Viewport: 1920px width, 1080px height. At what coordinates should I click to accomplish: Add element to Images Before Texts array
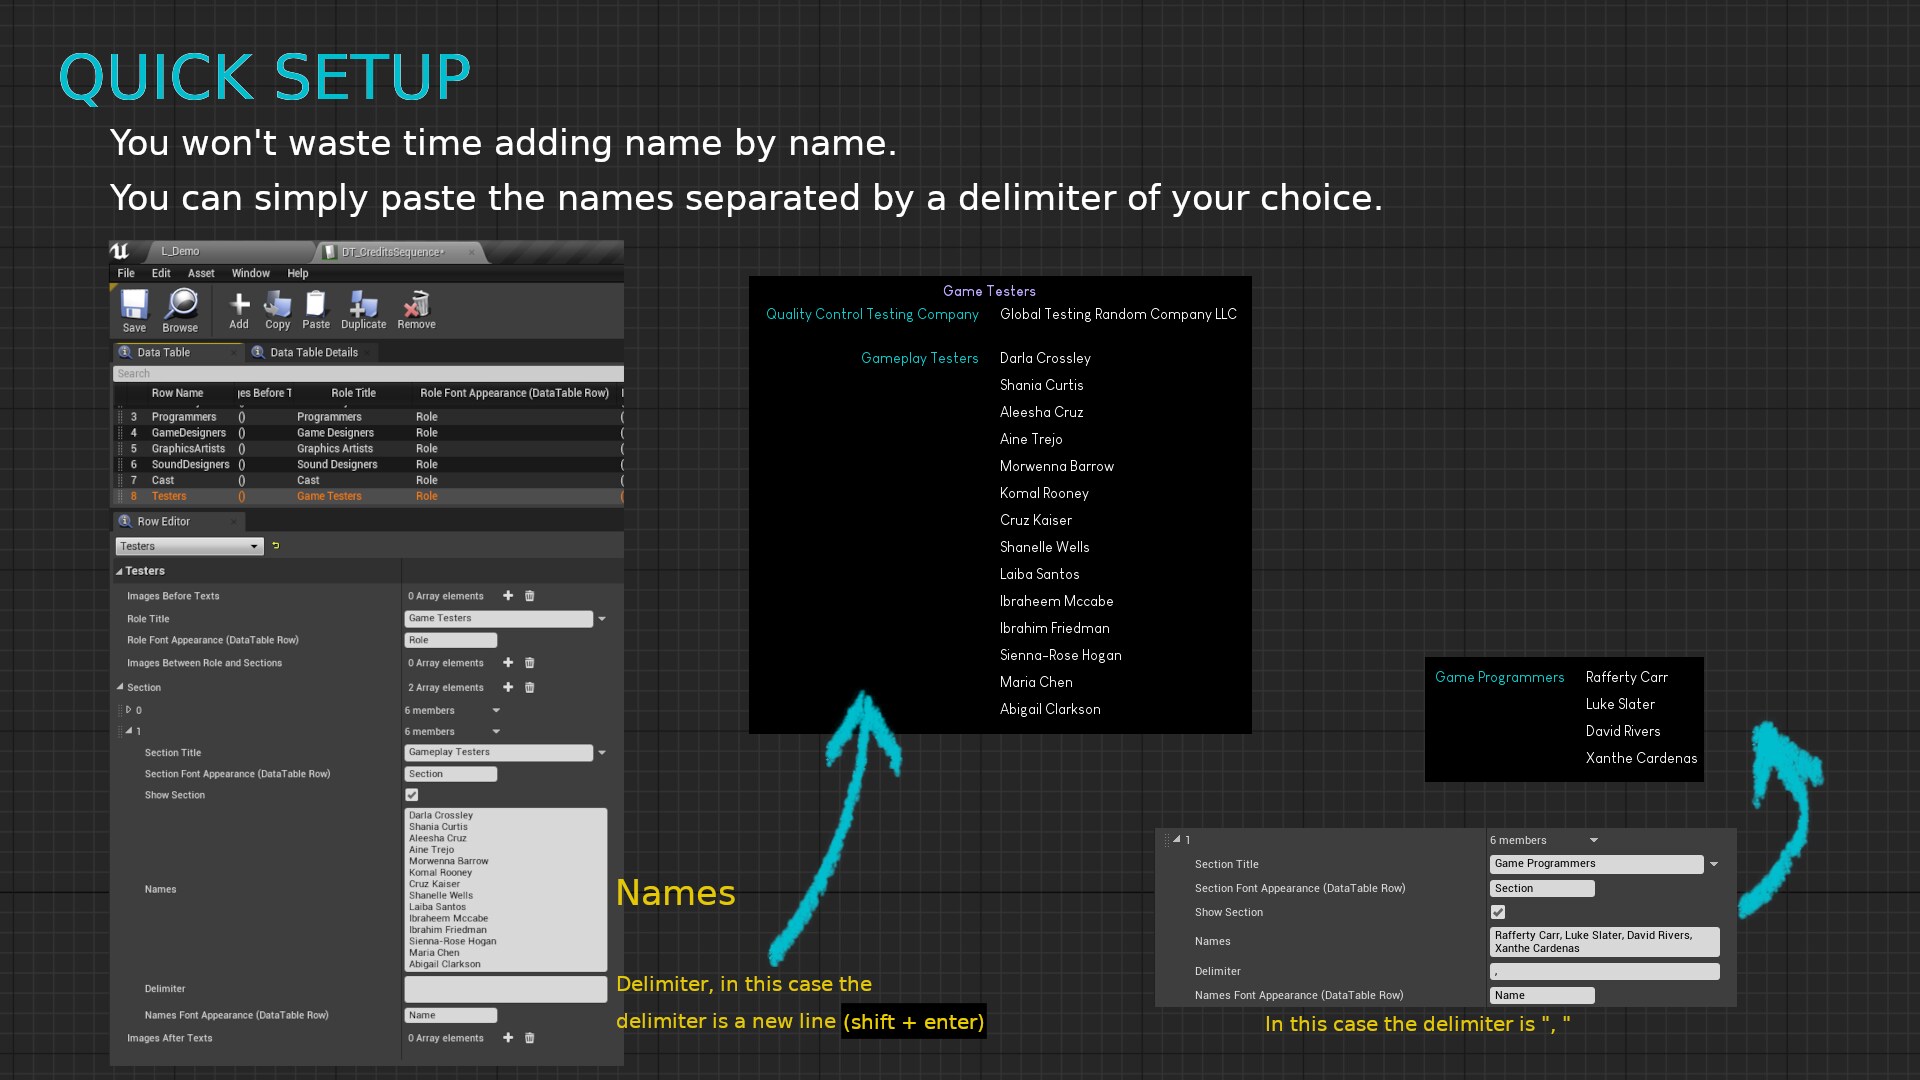pos(508,596)
